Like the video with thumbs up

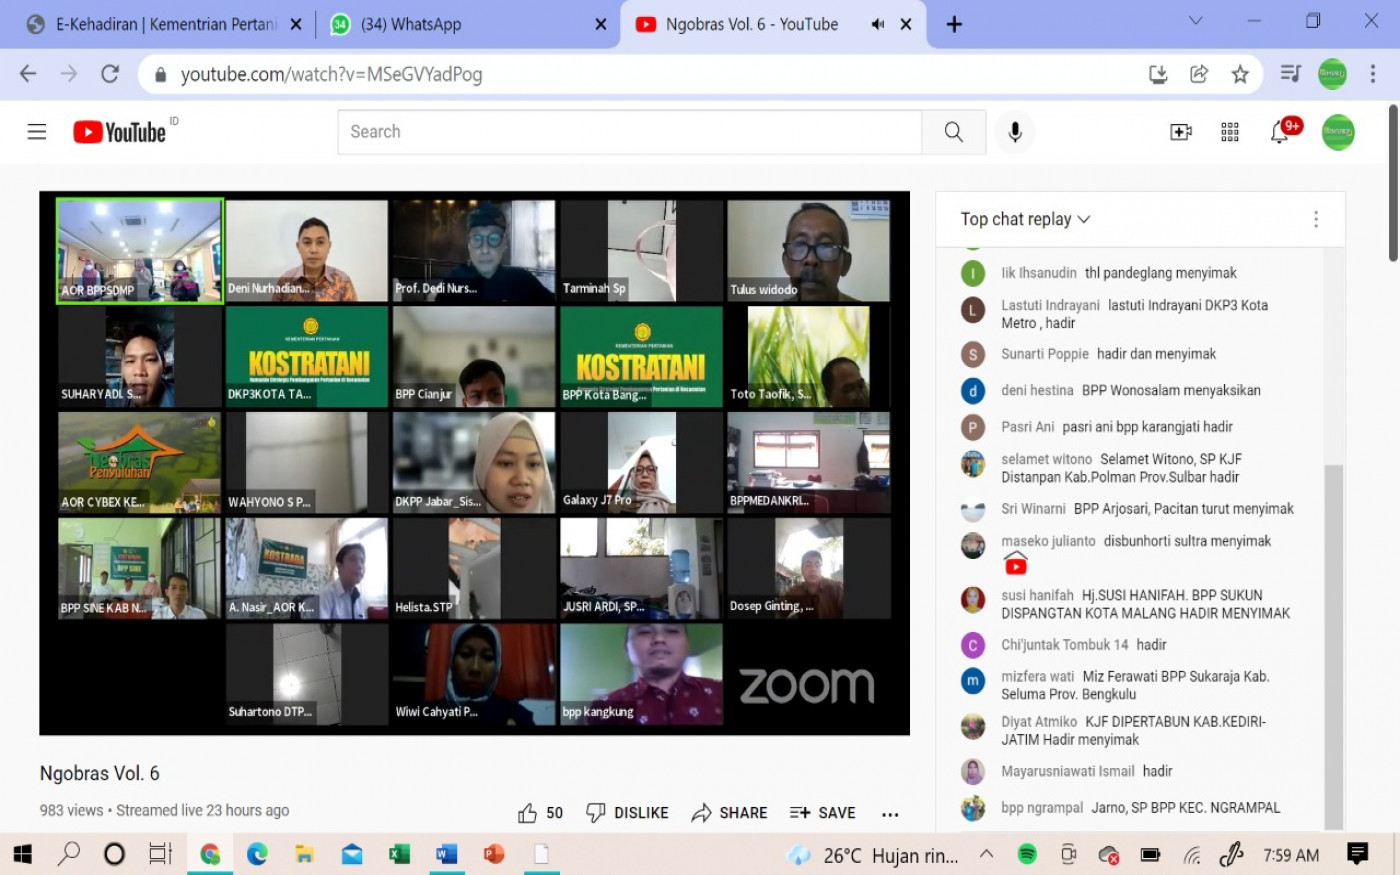528,813
